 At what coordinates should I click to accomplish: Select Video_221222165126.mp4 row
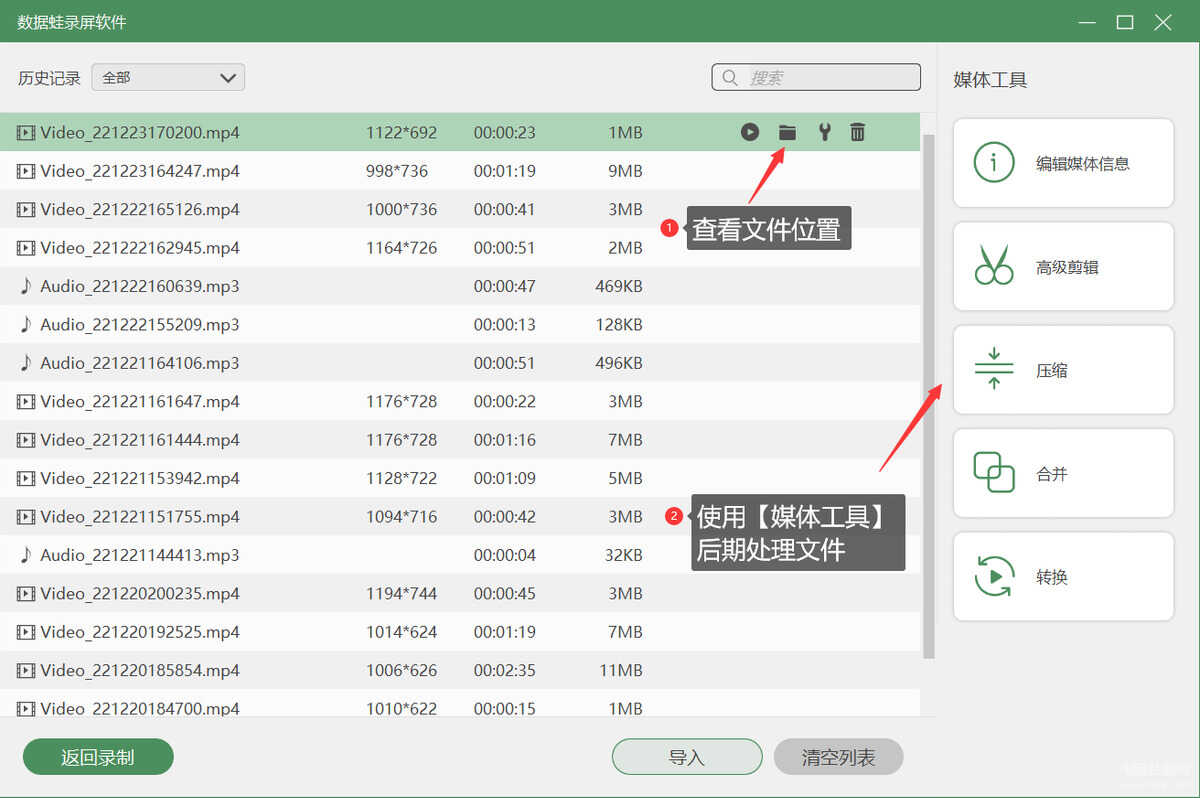point(460,209)
